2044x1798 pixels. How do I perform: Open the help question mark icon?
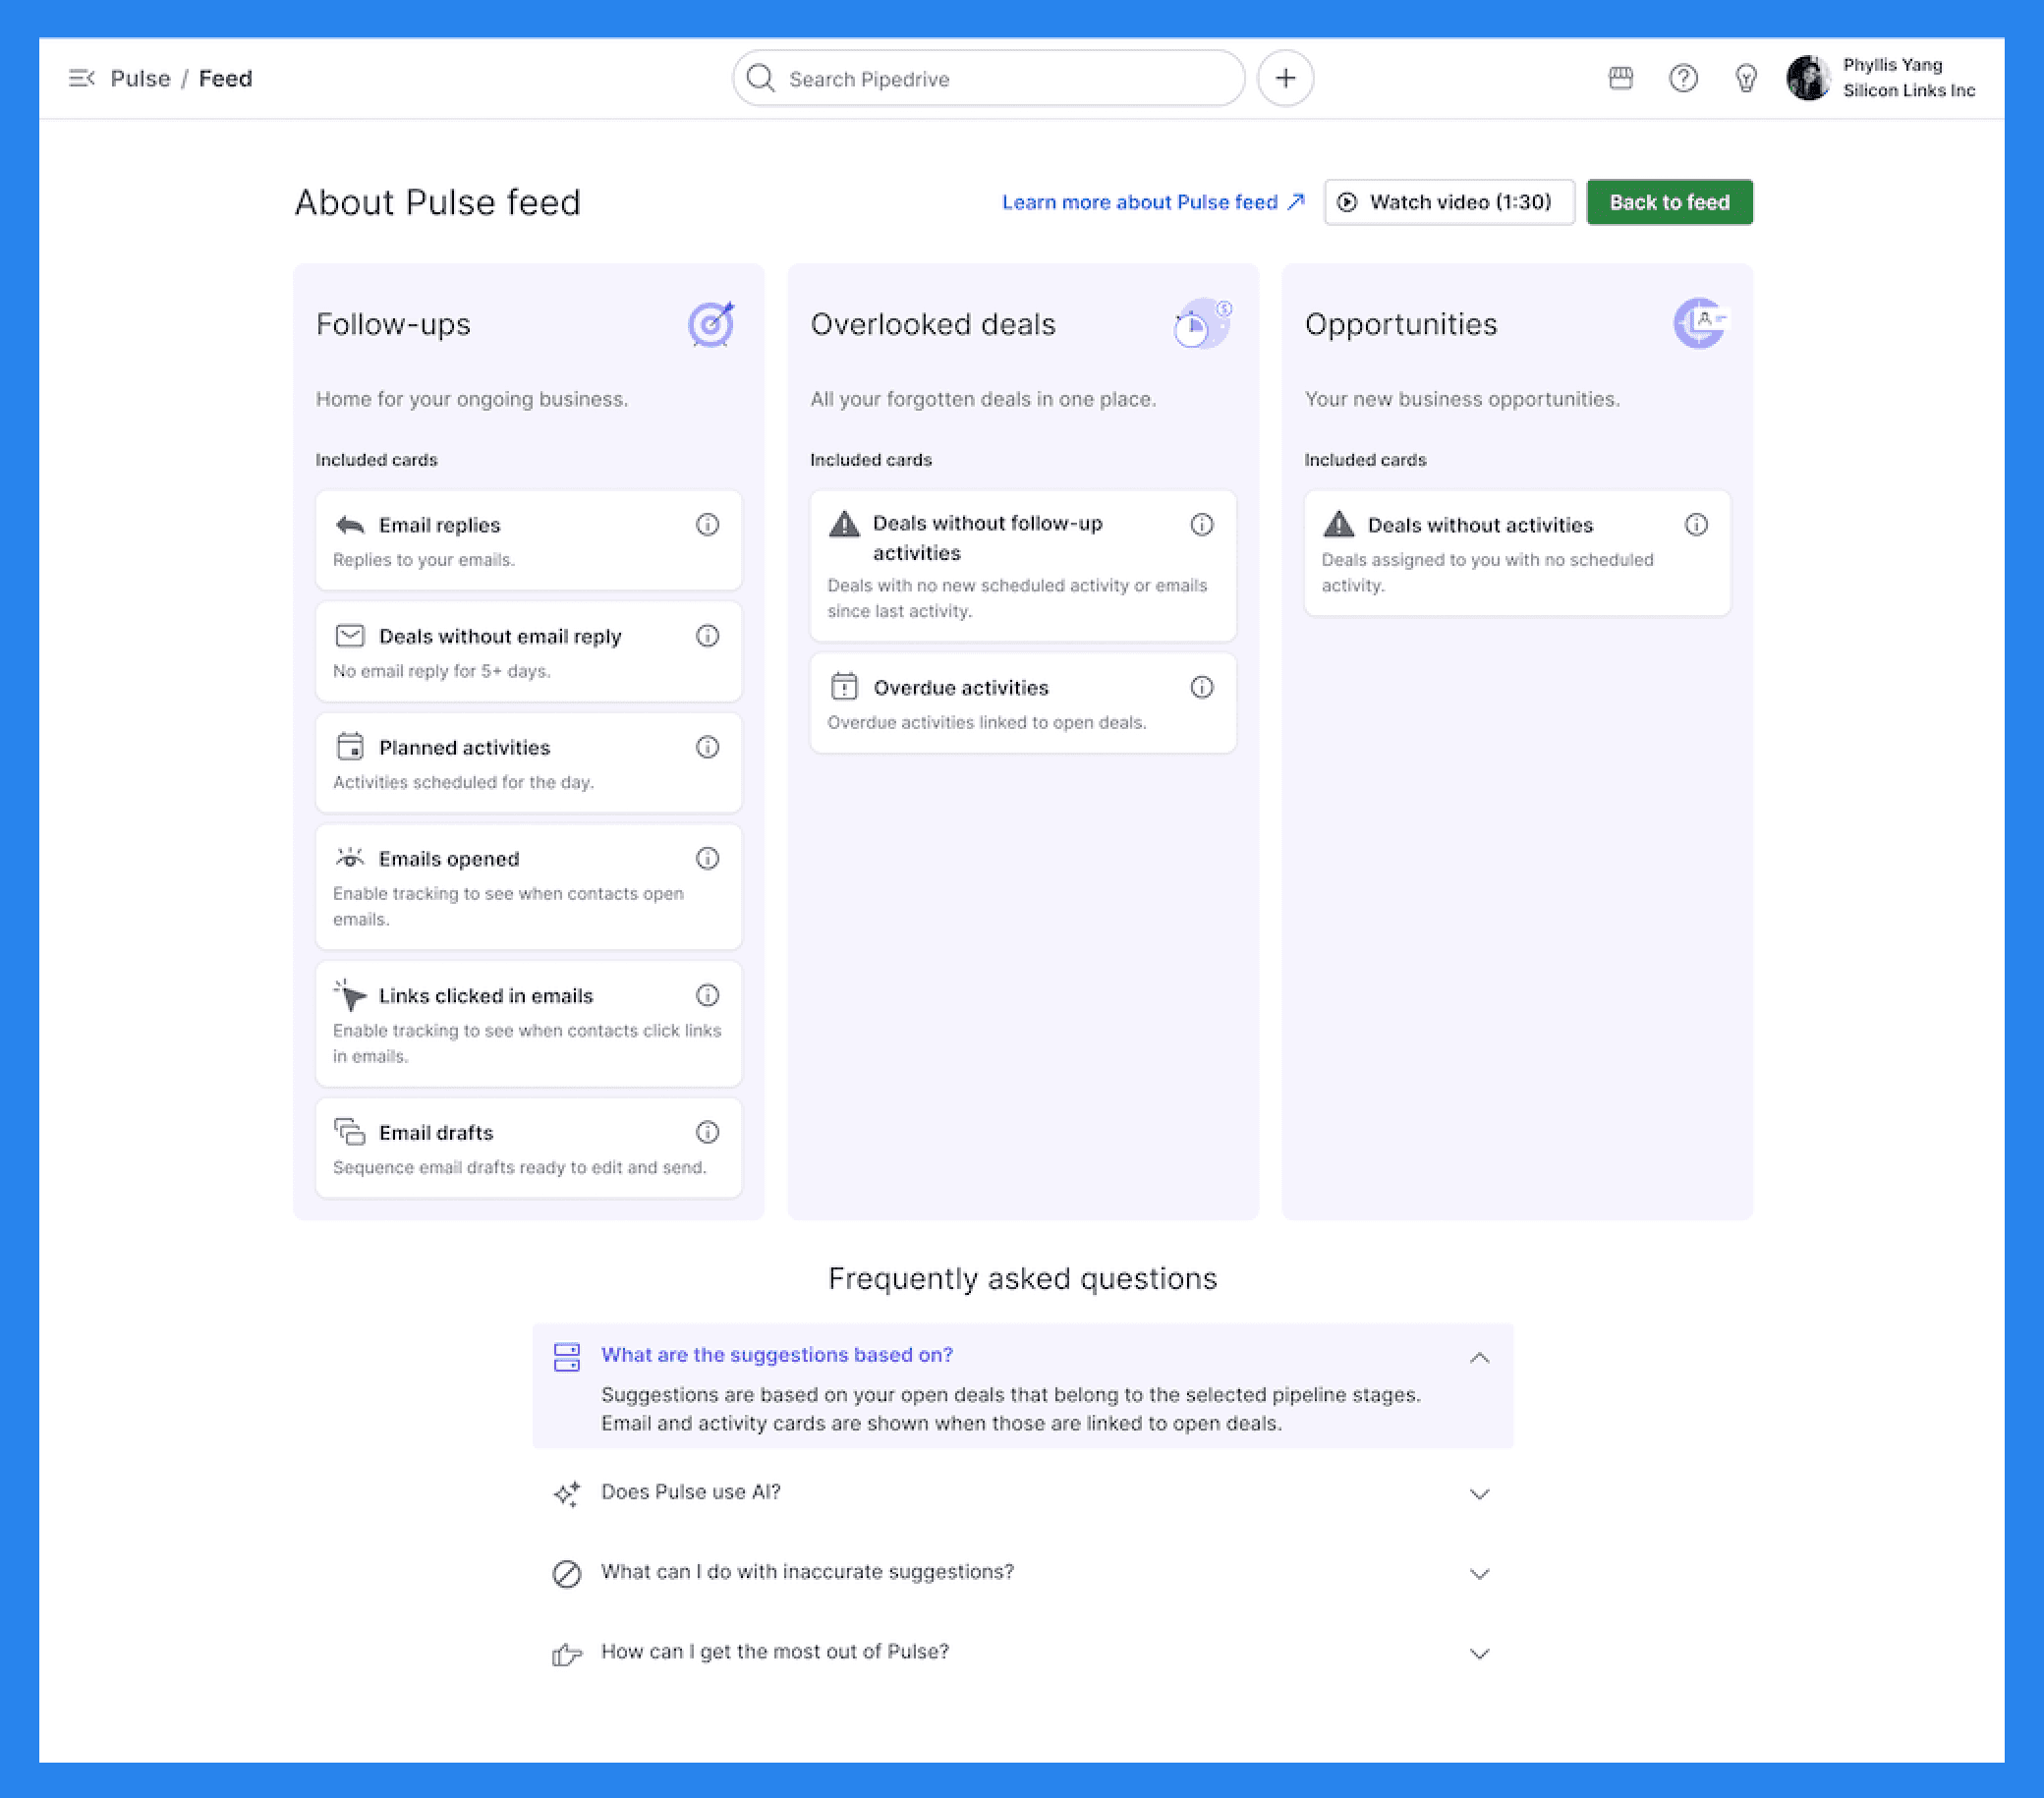tap(1683, 78)
